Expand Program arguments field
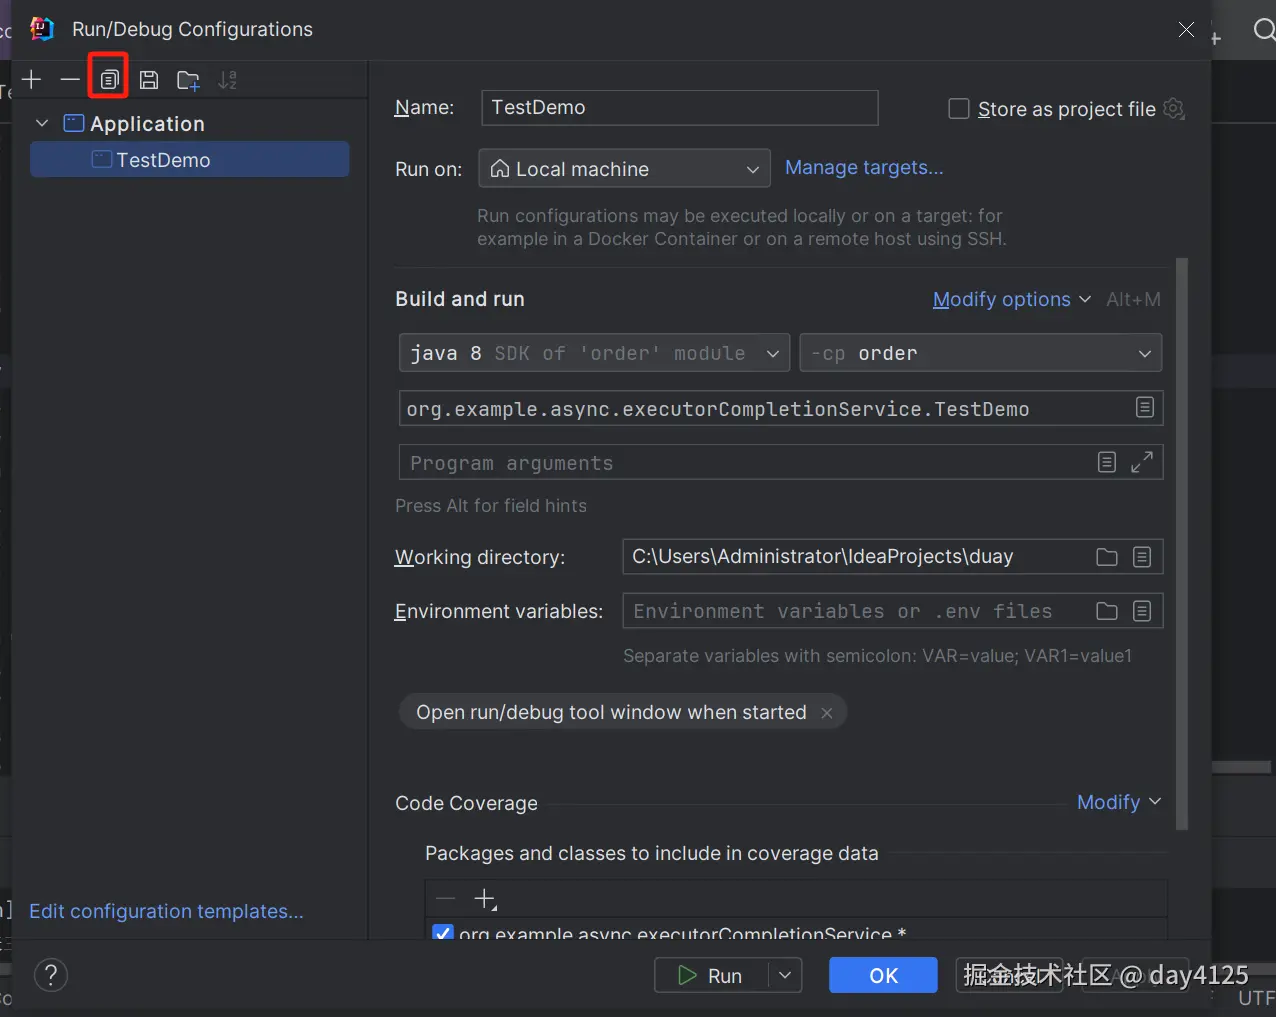Image resolution: width=1276 pixels, height=1017 pixels. click(1142, 462)
